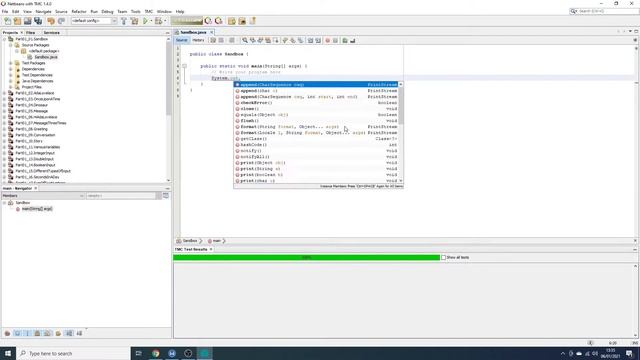Click the History view button
The height and width of the screenshot is (360, 640).
pos(198,40)
